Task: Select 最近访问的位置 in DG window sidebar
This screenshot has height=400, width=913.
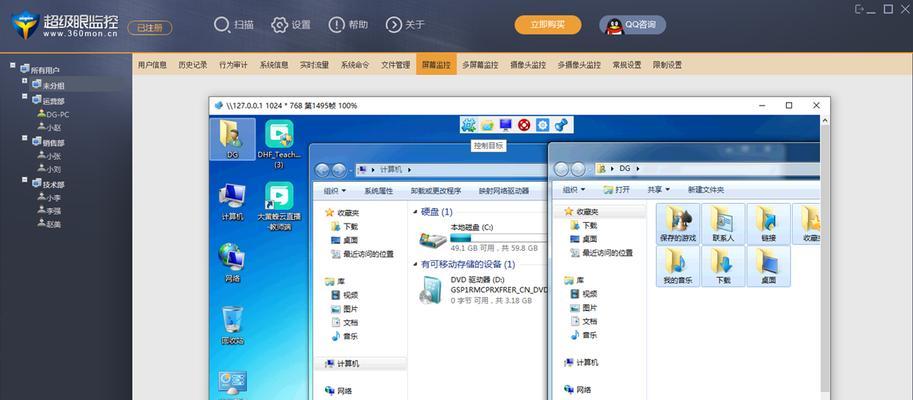Action: coord(601,253)
